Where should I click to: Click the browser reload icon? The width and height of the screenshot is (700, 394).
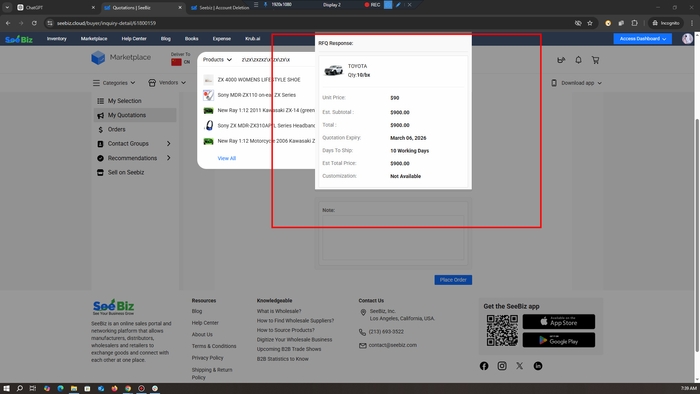click(34, 23)
